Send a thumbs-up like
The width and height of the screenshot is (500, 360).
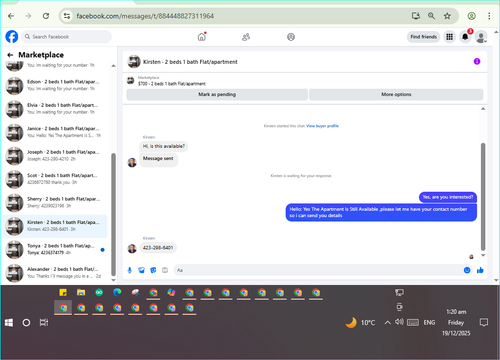(480, 270)
